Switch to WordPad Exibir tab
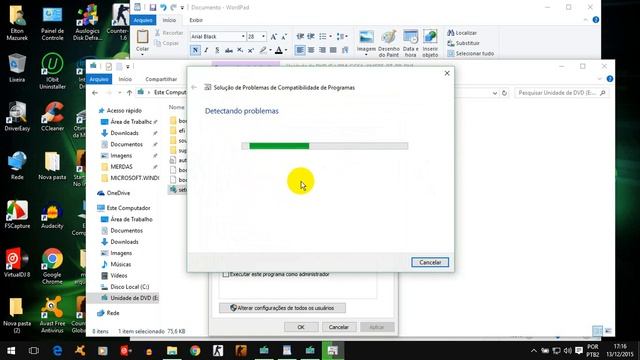The image size is (640, 360). [x=196, y=20]
